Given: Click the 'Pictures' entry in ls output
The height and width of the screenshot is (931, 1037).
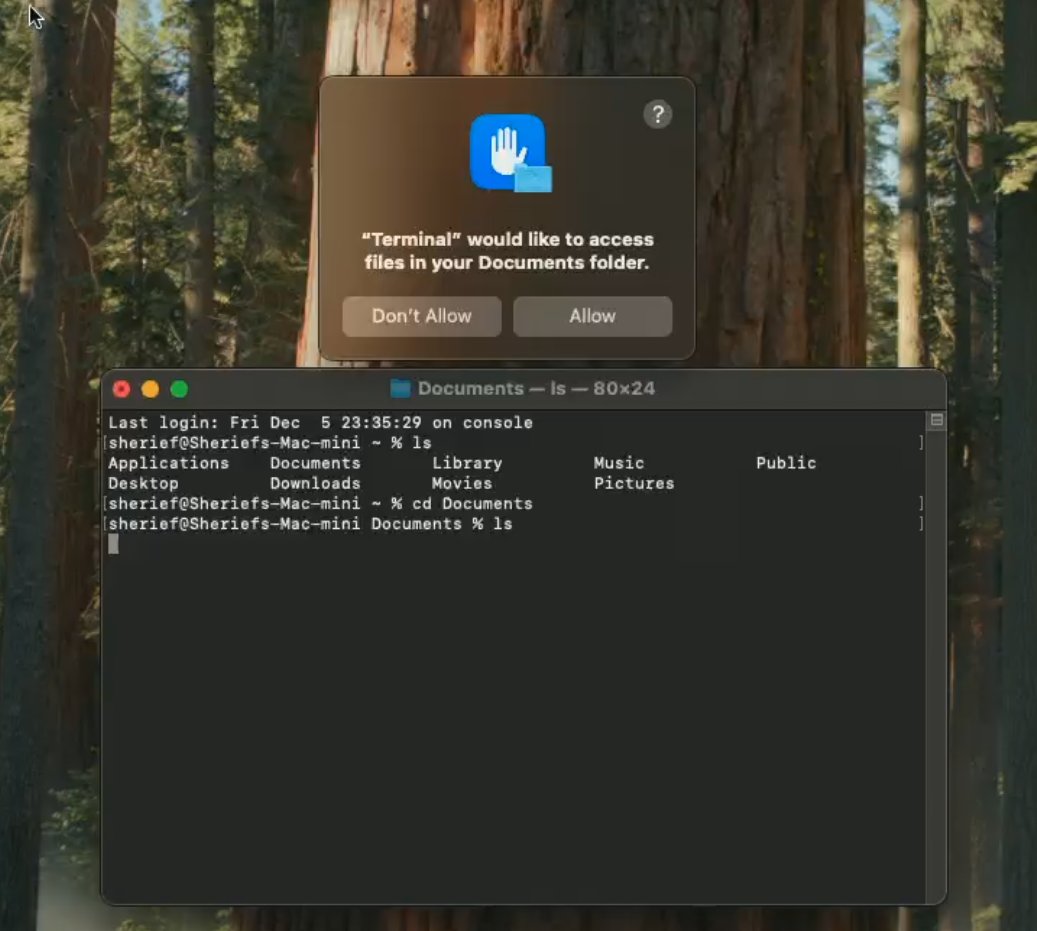Looking at the screenshot, I should click(634, 483).
